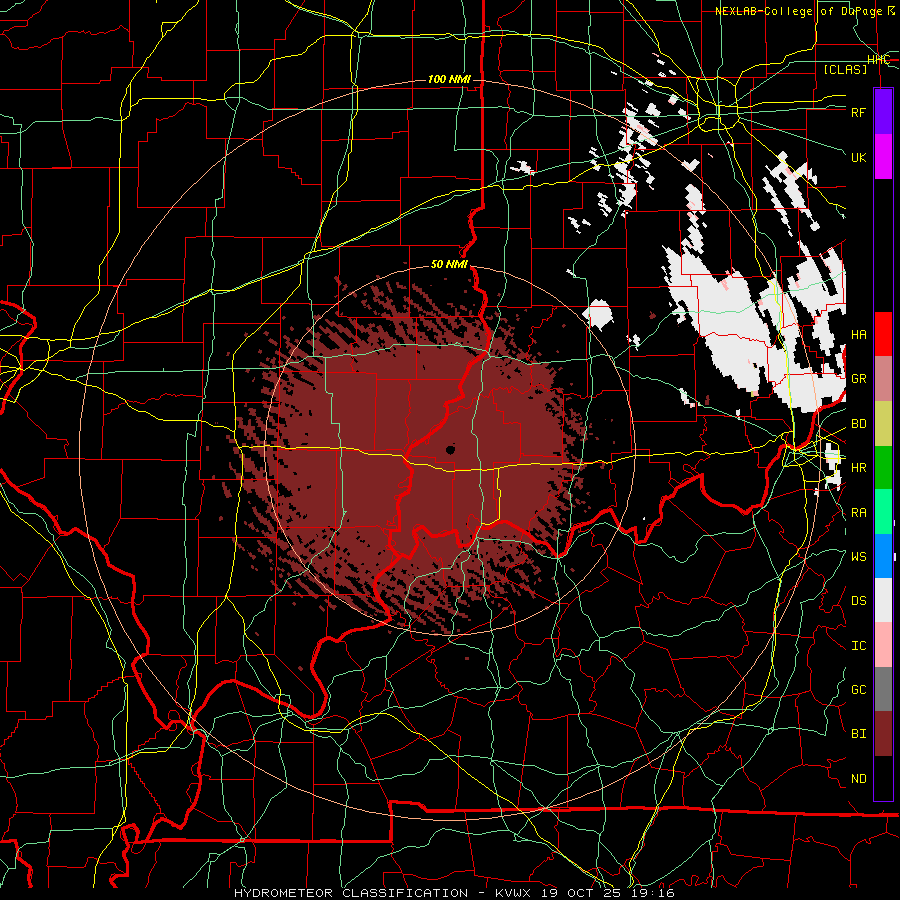Click the HYDROMETEOR CLASSIFICATION title text
900x900 pixels.
tap(351, 893)
